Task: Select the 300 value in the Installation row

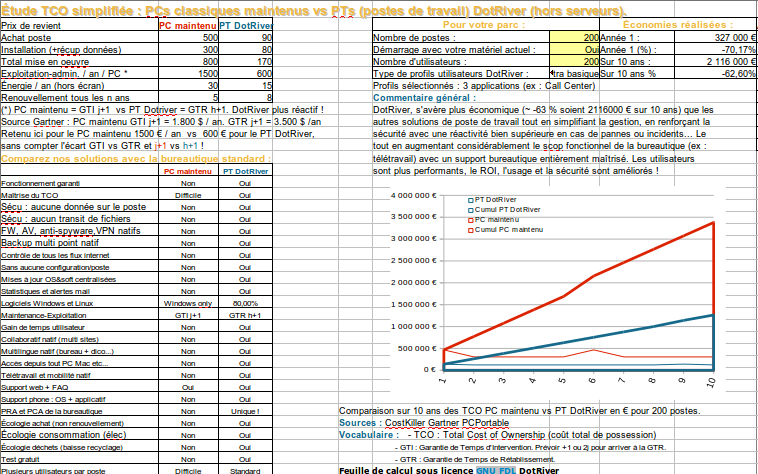Action: (x=189, y=49)
